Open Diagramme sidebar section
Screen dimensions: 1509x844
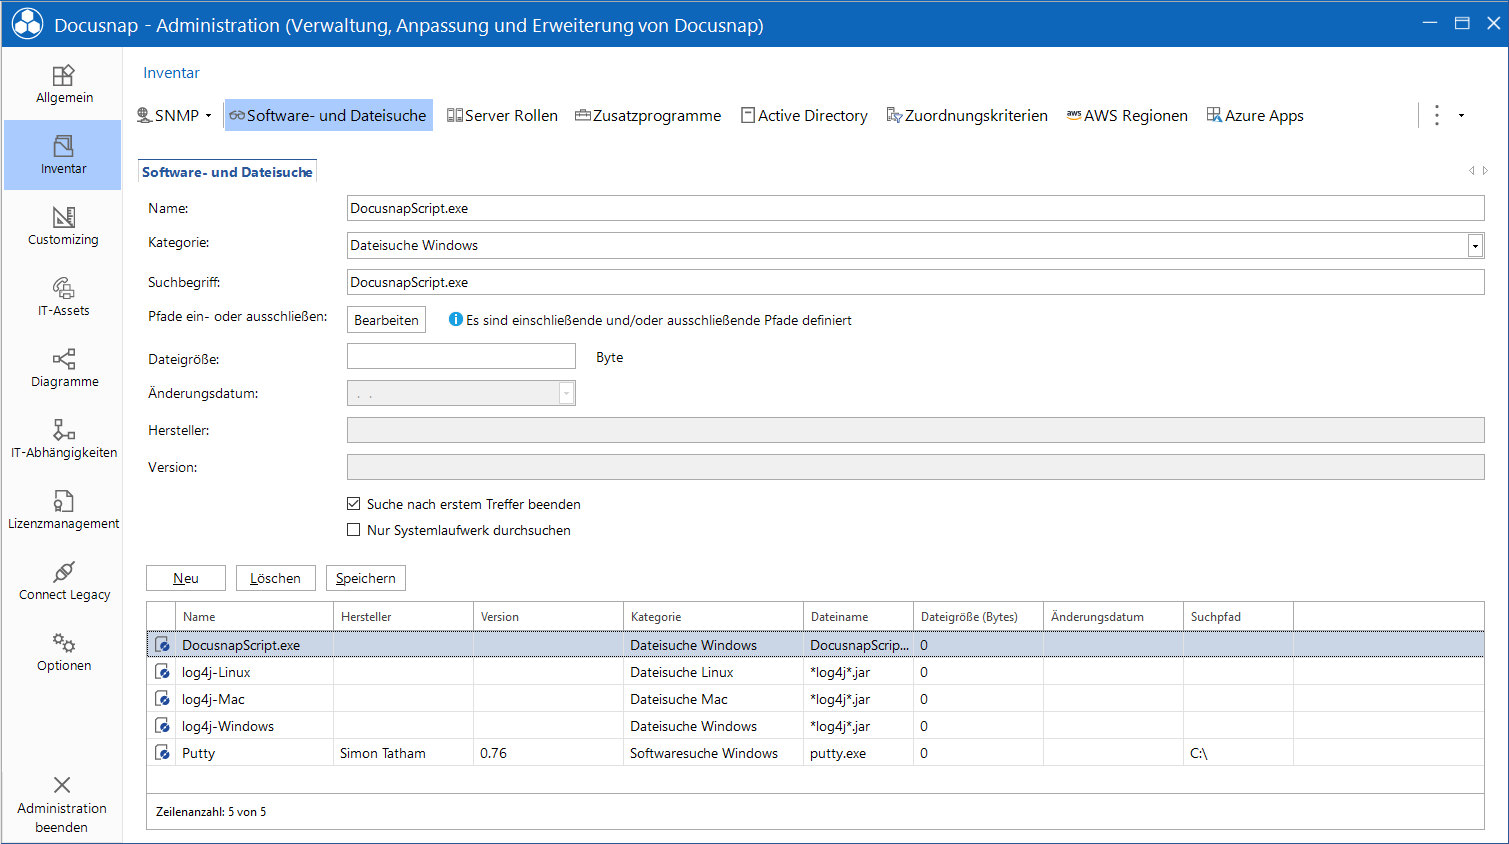(x=63, y=368)
